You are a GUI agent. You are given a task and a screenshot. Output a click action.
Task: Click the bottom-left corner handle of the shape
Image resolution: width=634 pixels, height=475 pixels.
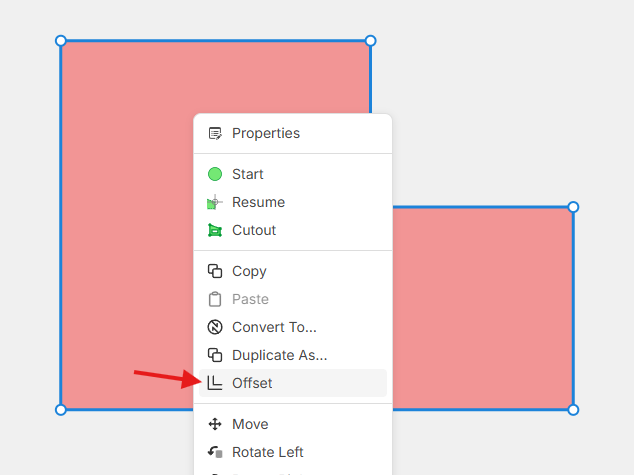(61, 409)
